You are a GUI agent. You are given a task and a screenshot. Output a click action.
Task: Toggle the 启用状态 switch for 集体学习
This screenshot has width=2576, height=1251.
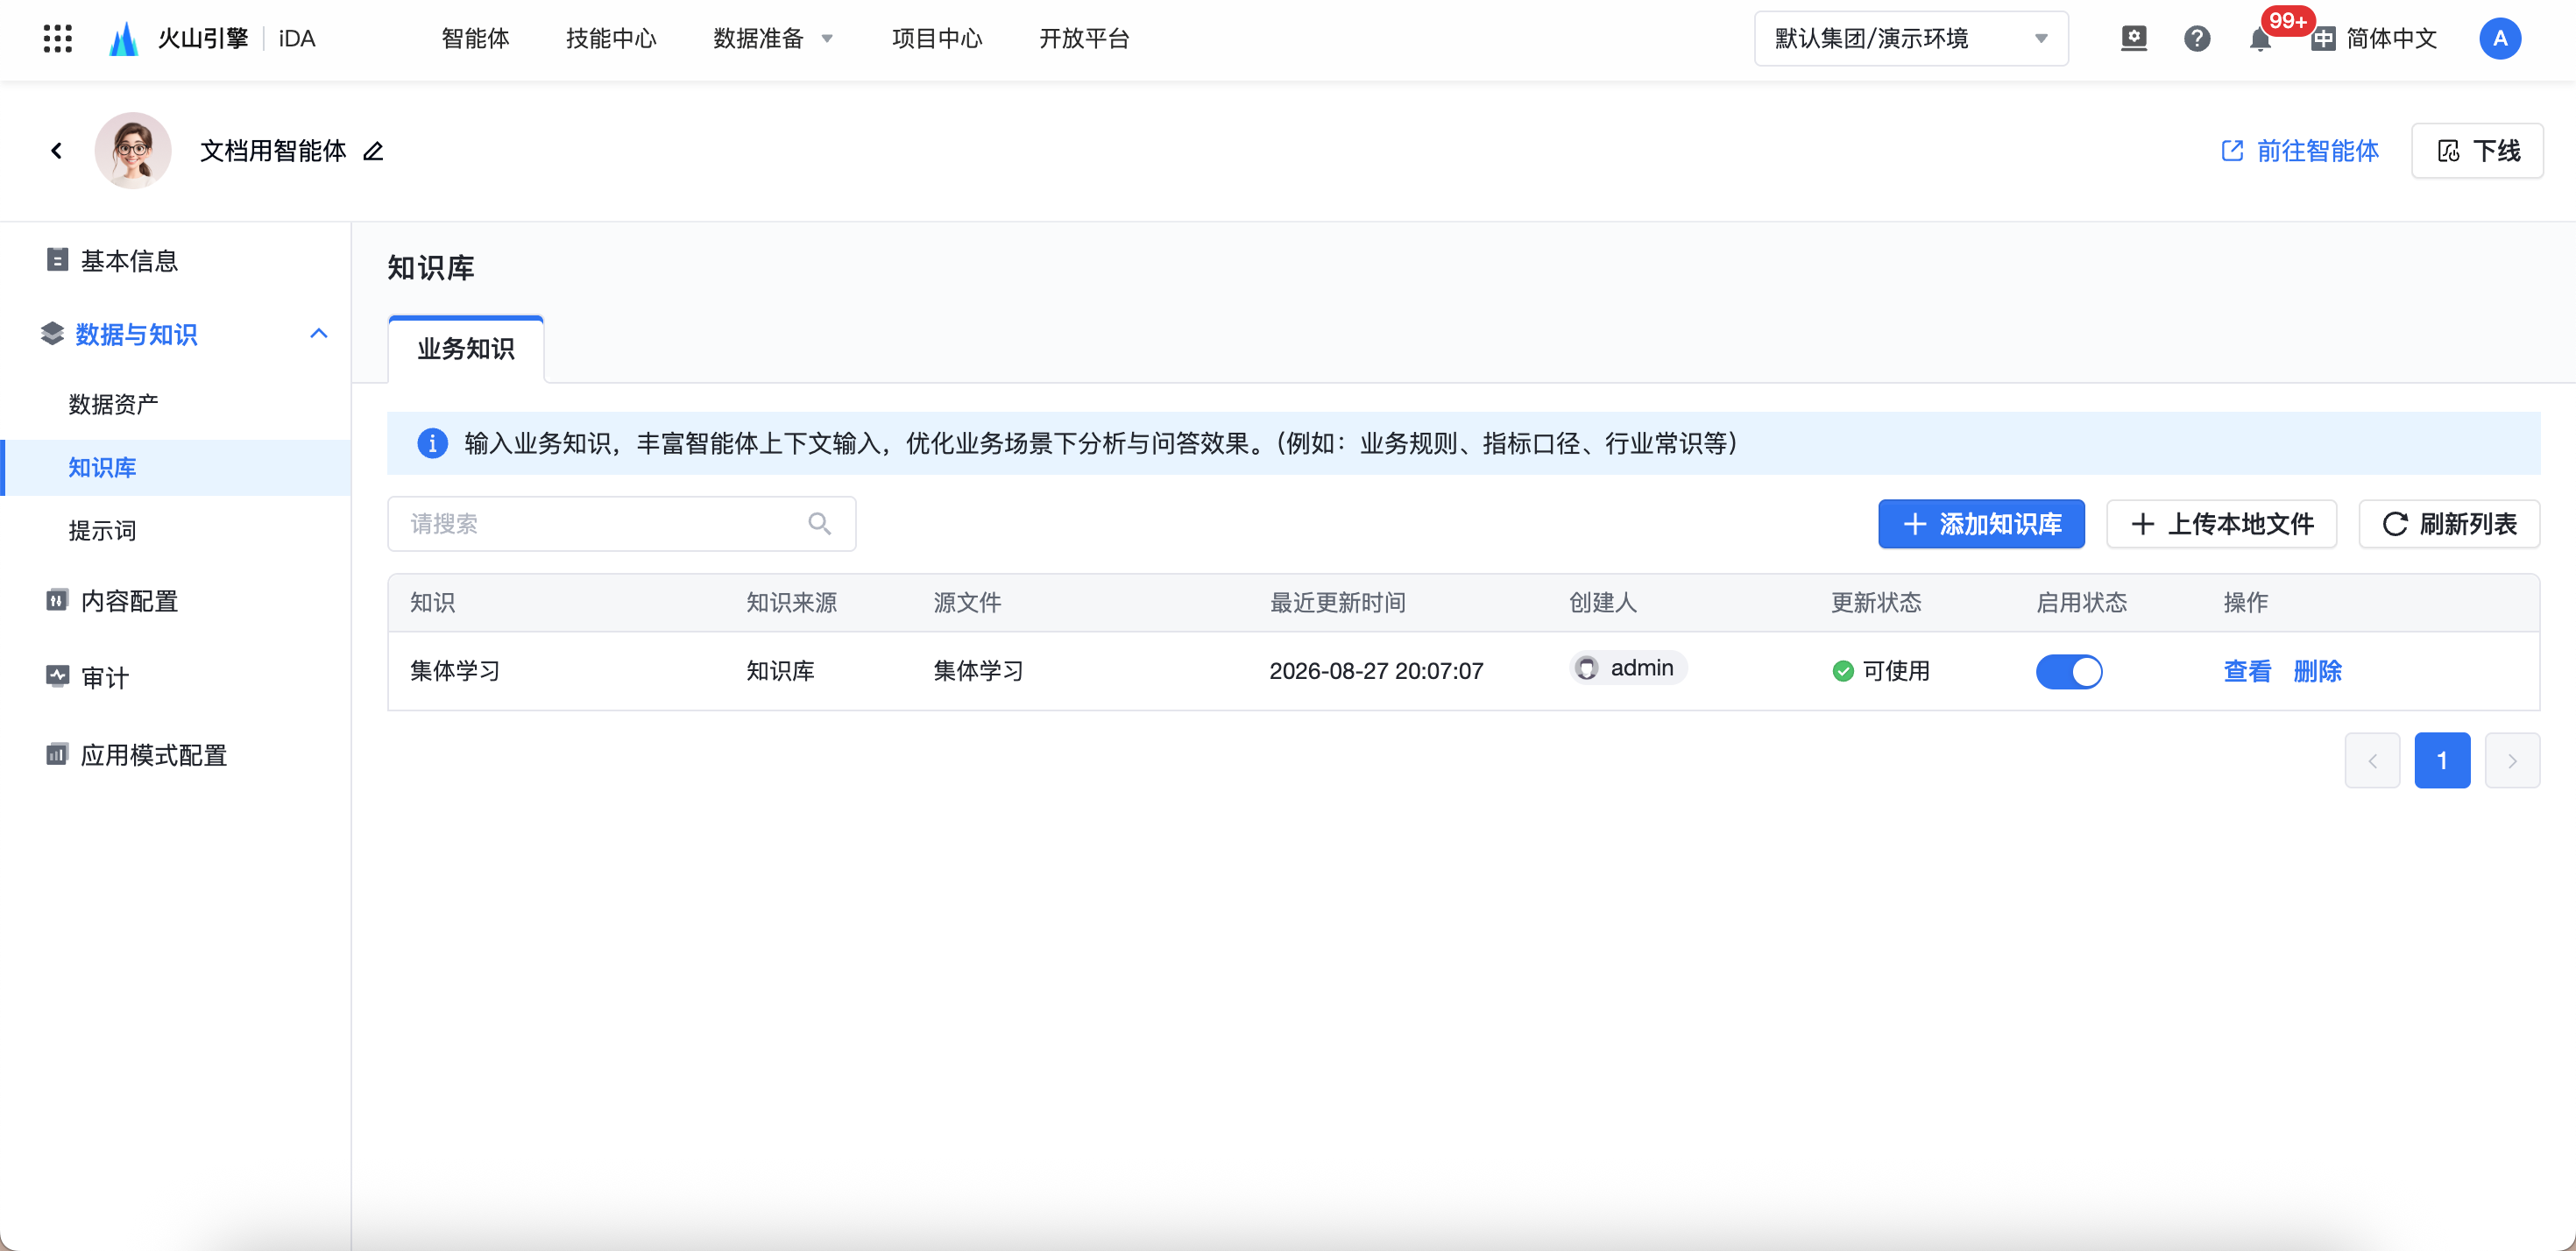(x=2068, y=671)
